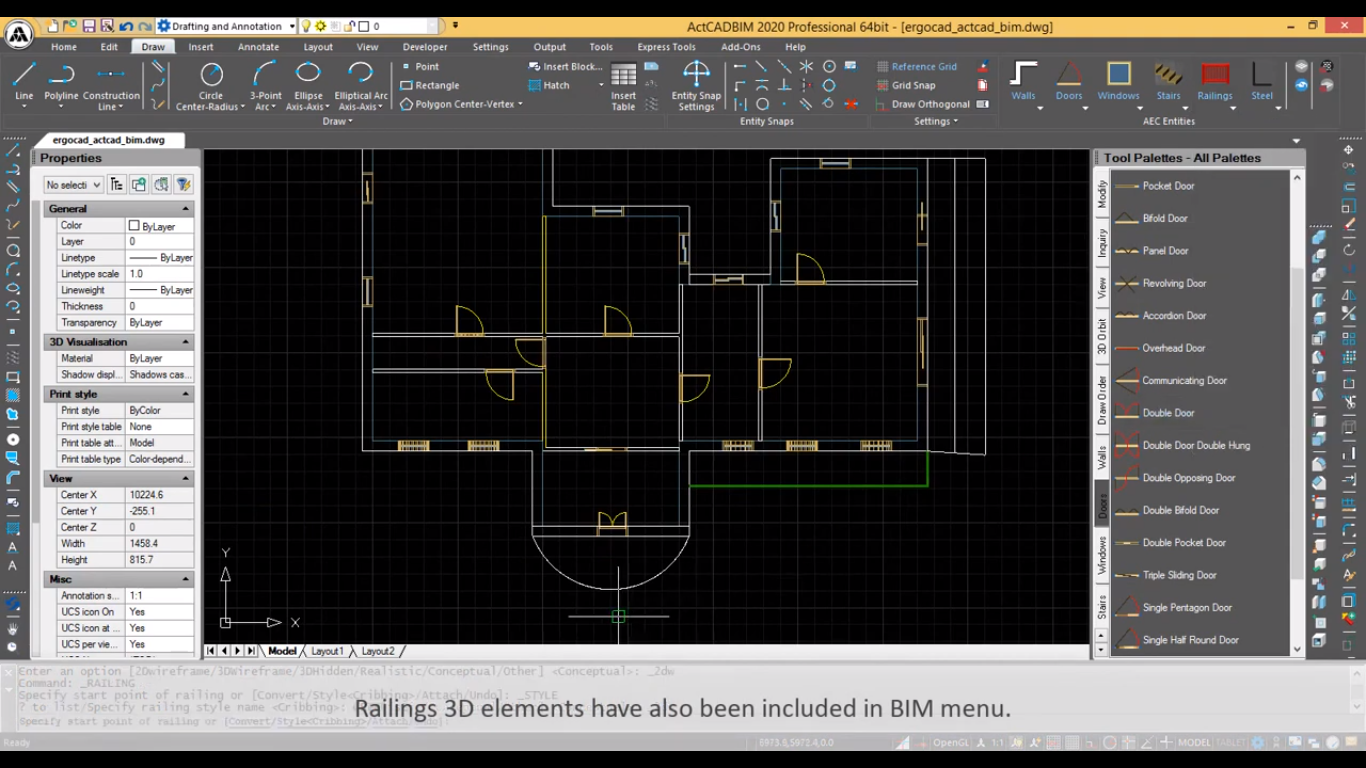The width and height of the screenshot is (1366, 768).
Task: Insert a Revolving Door from palette
Action: click(1174, 283)
